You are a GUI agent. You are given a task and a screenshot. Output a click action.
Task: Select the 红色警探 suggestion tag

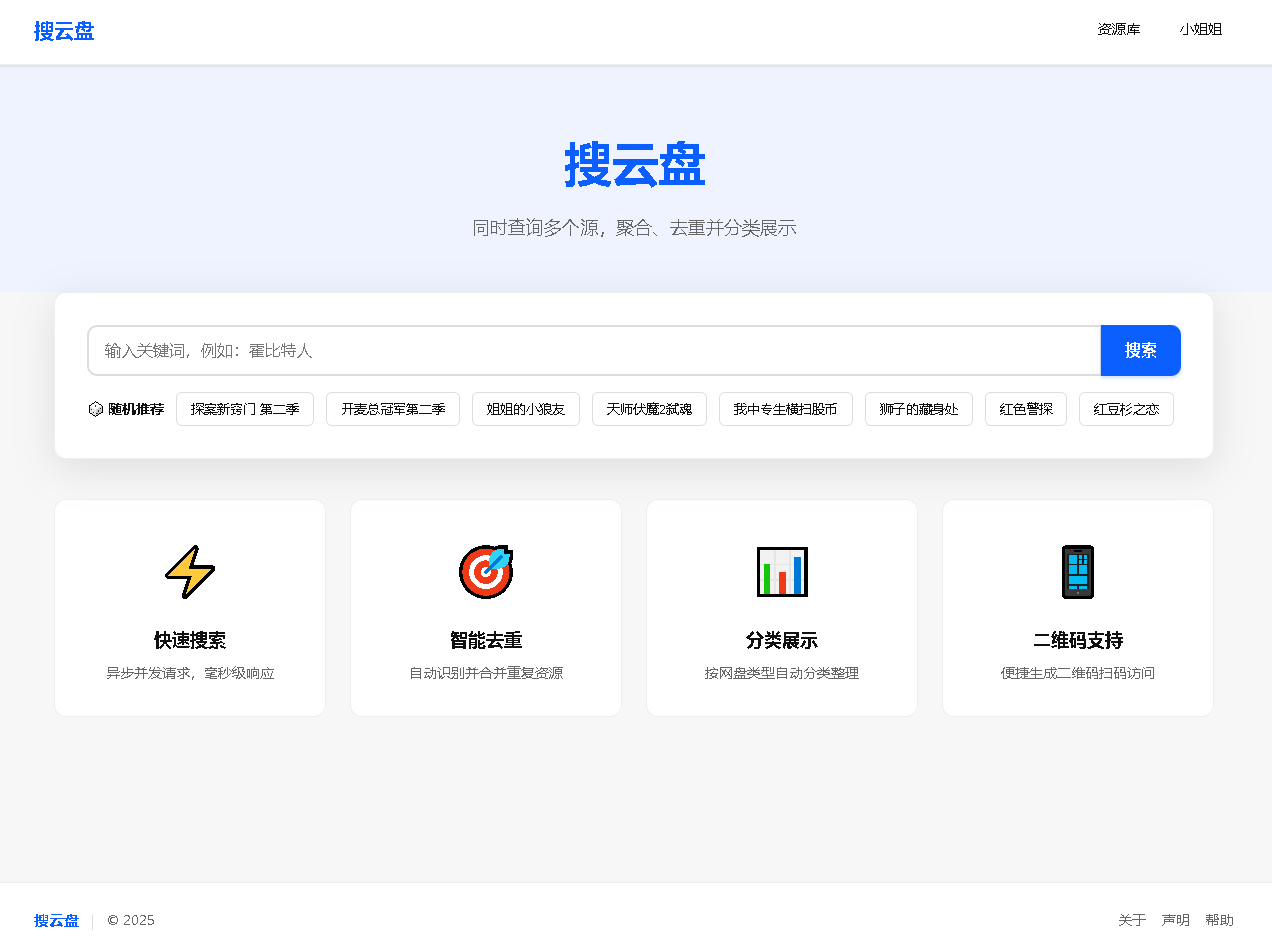1026,409
